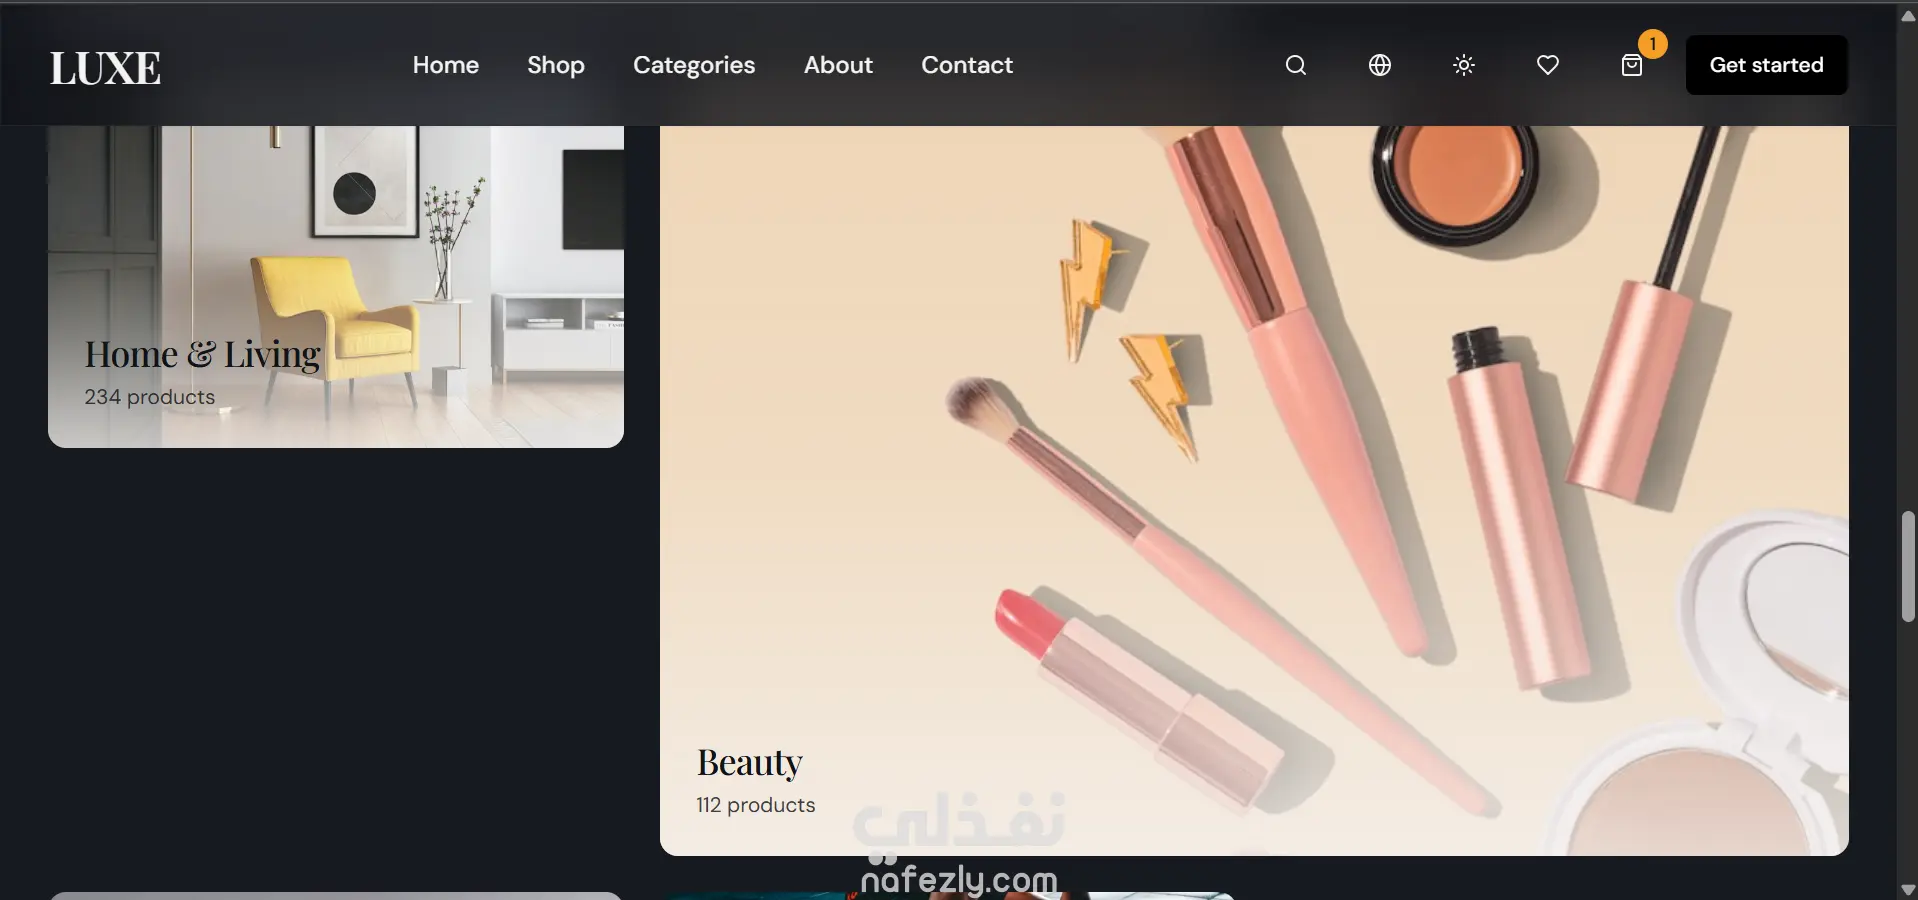Click the scrollbar down arrow
This screenshot has height=900, width=1918.
tap(1908, 889)
